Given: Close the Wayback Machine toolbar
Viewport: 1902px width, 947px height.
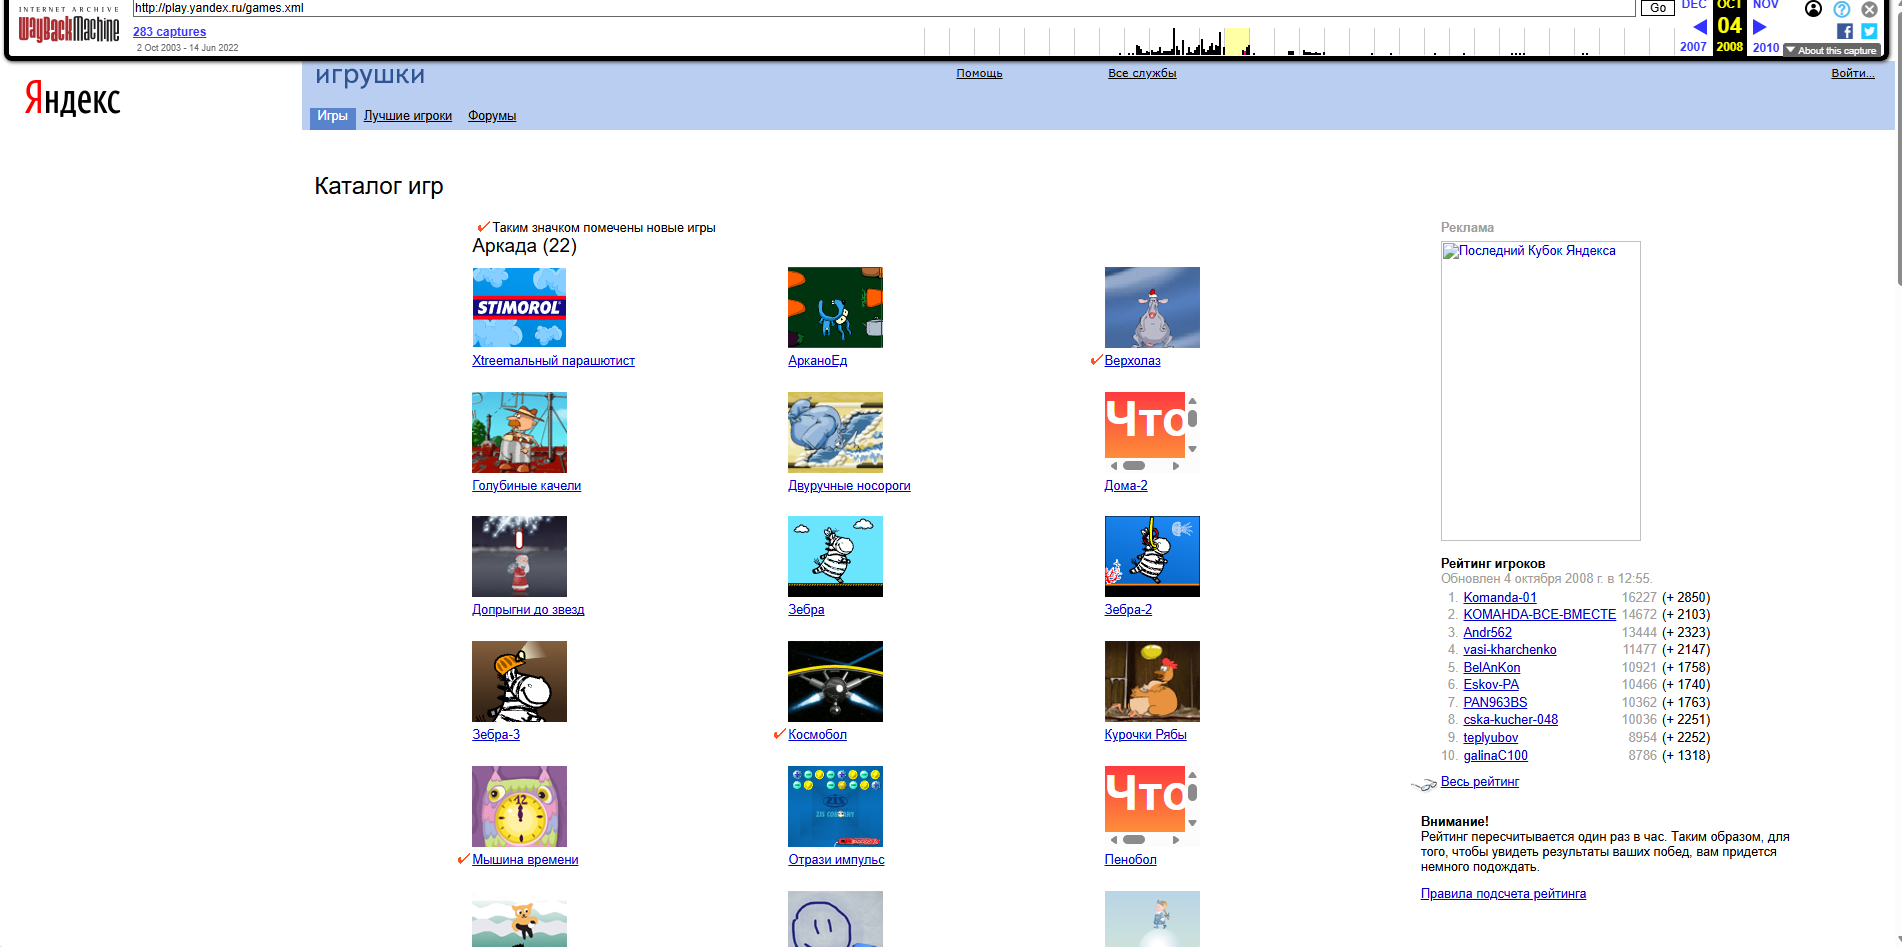Looking at the screenshot, I should click(x=1869, y=9).
